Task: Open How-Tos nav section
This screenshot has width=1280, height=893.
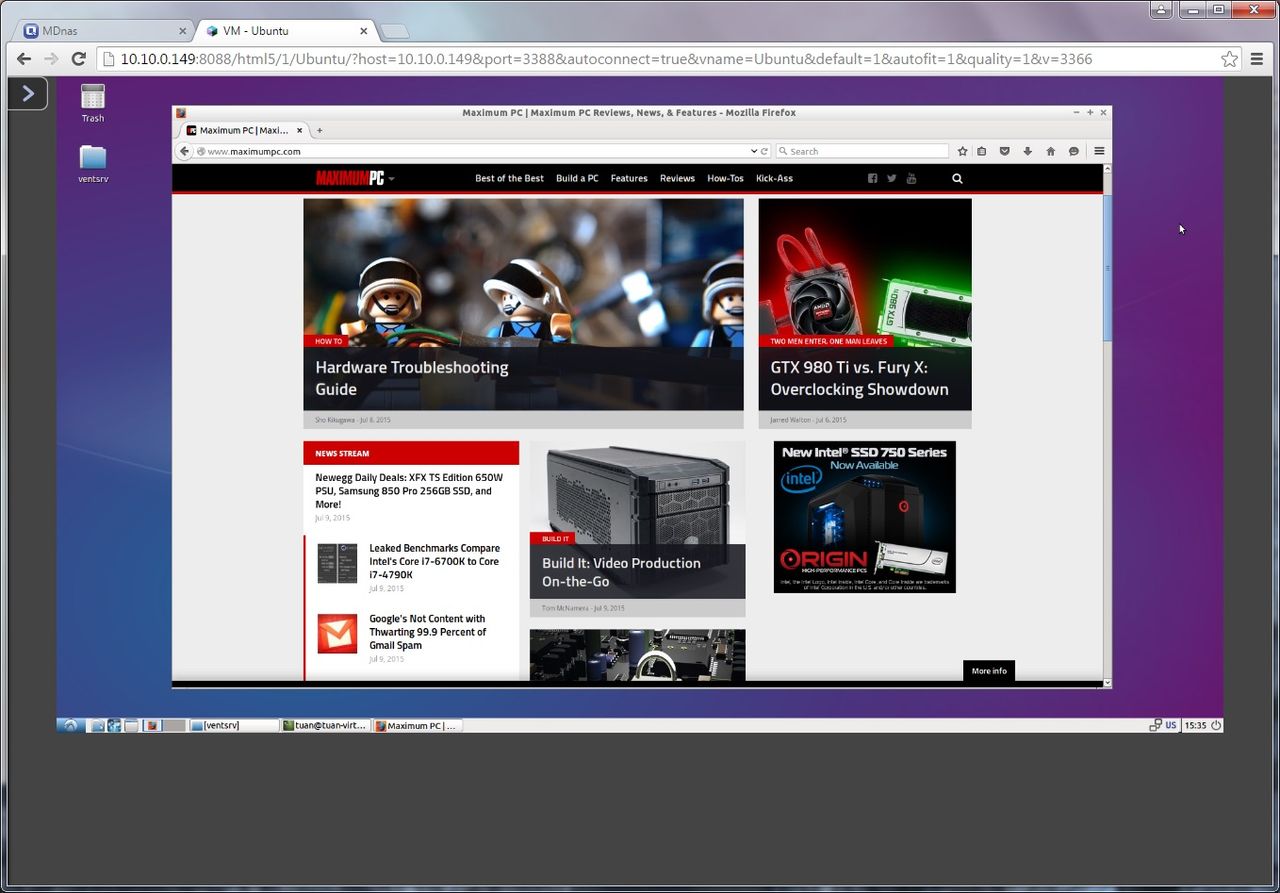Action: (725, 178)
